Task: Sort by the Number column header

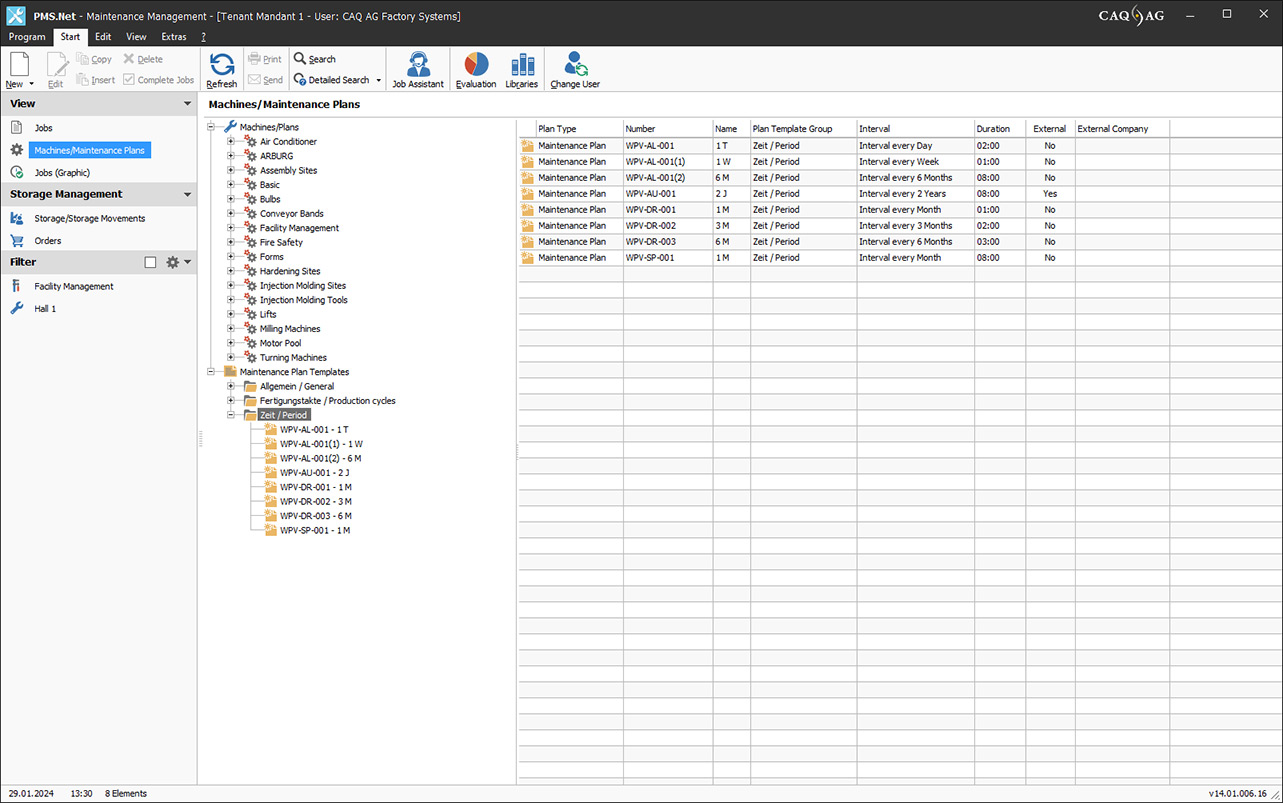Action: [668, 129]
